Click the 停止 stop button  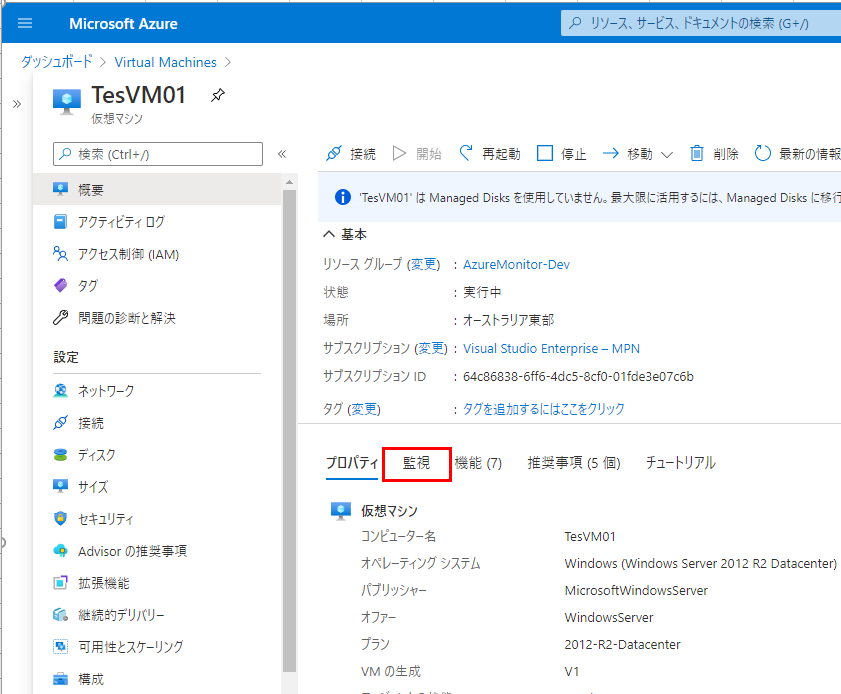coord(562,154)
